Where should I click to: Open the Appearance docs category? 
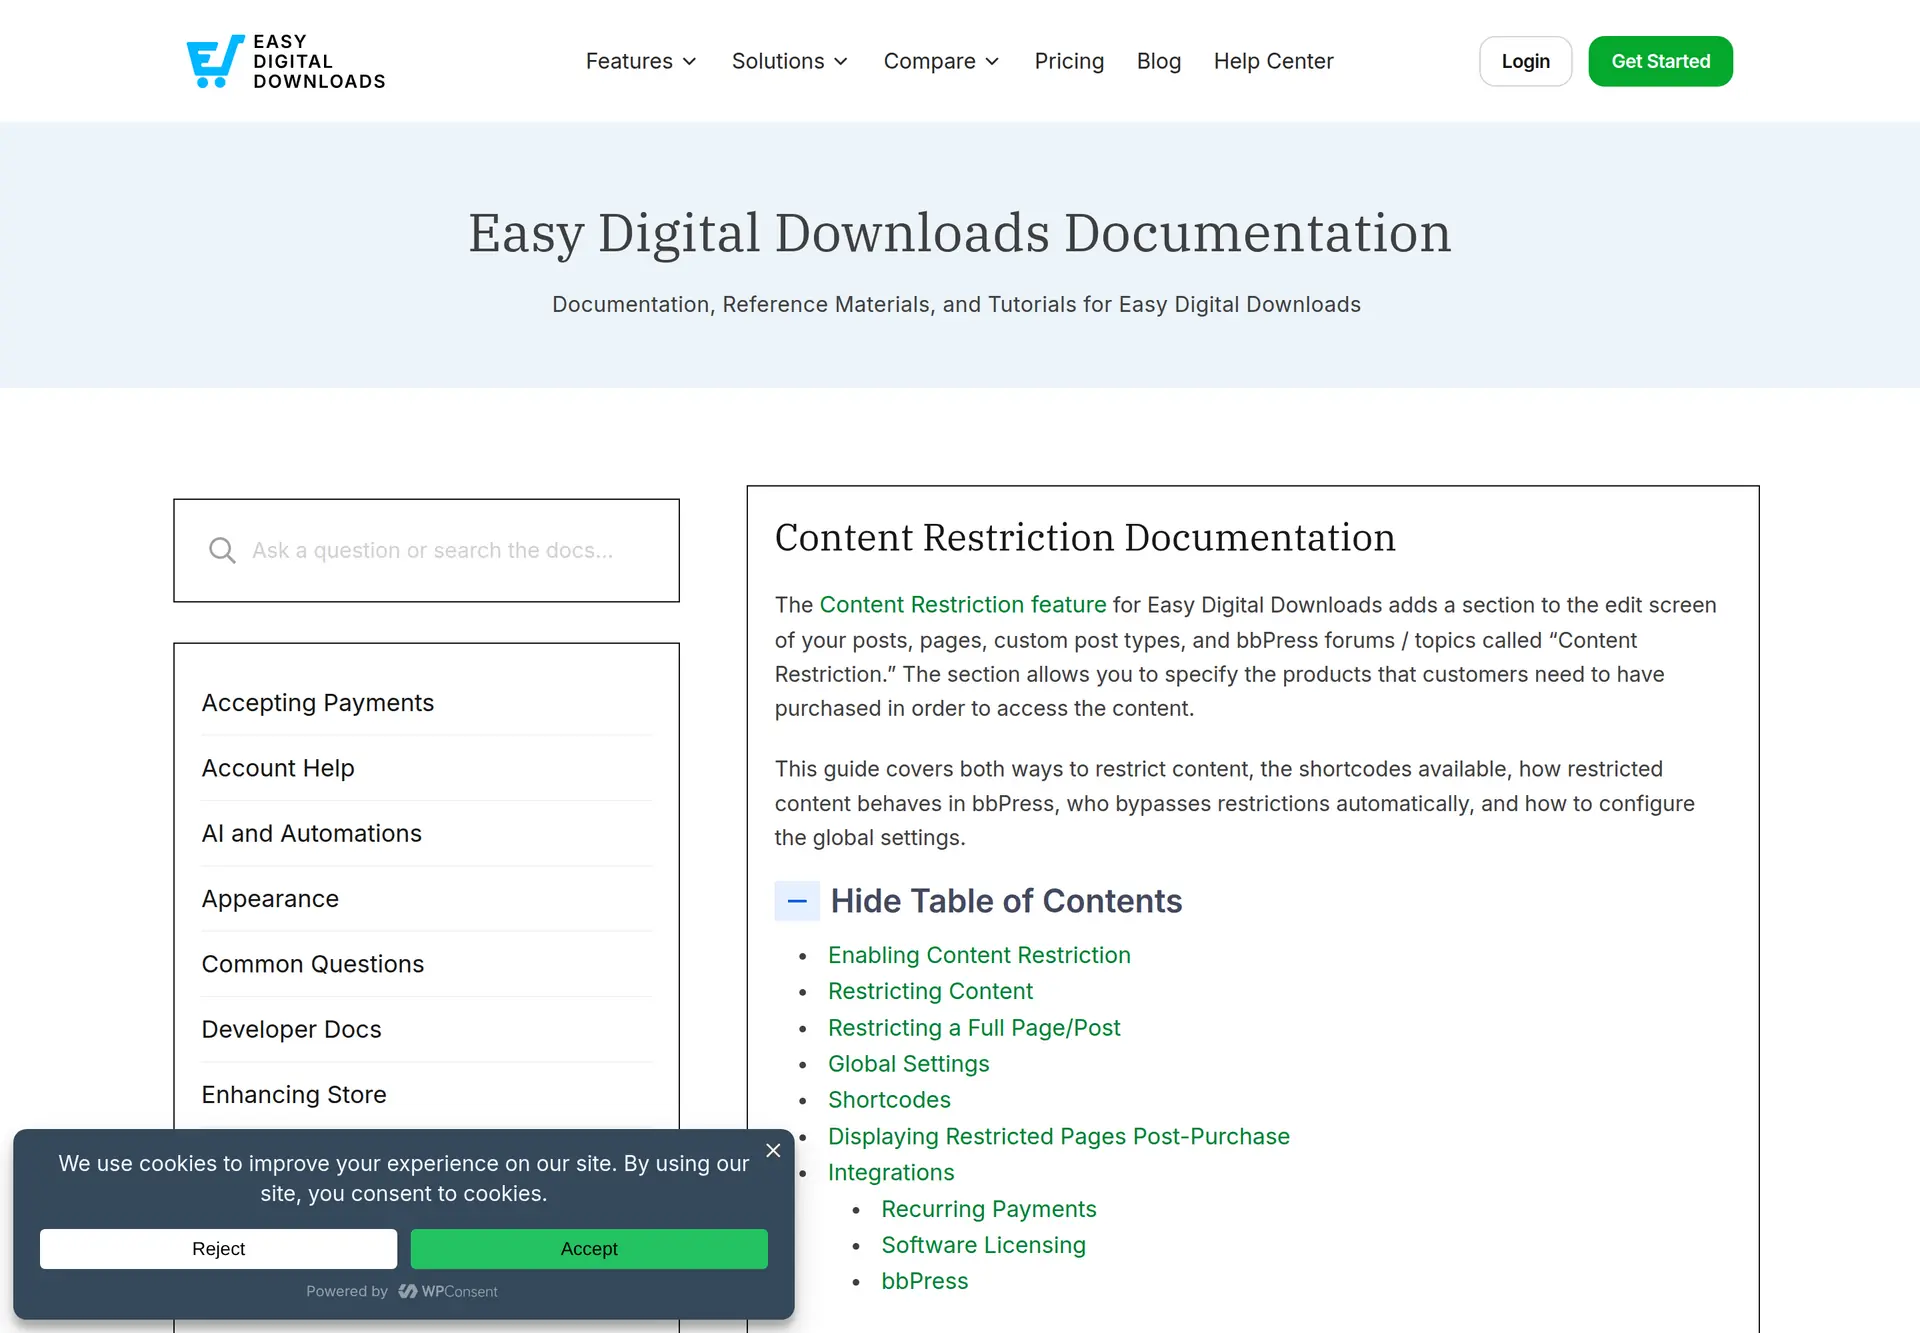click(x=270, y=899)
